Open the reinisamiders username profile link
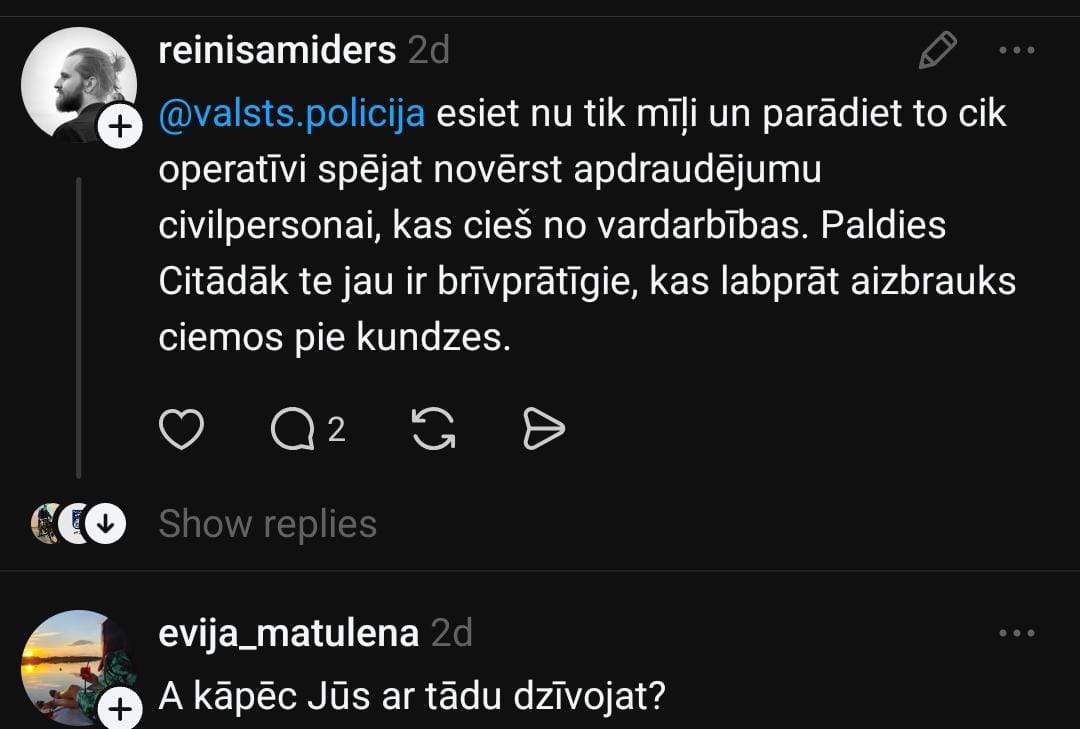This screenshot has height=729, width=1080. (x=277, y=50)
